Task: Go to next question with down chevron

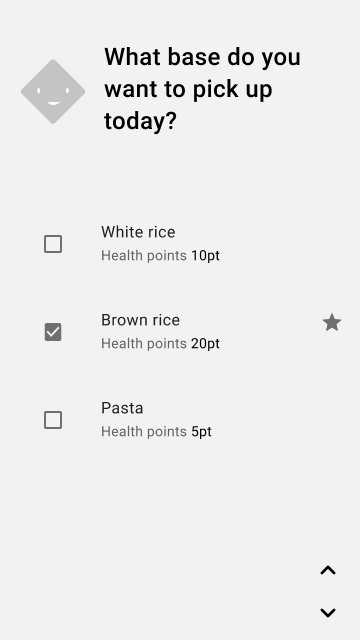Action: pos(328,613)
